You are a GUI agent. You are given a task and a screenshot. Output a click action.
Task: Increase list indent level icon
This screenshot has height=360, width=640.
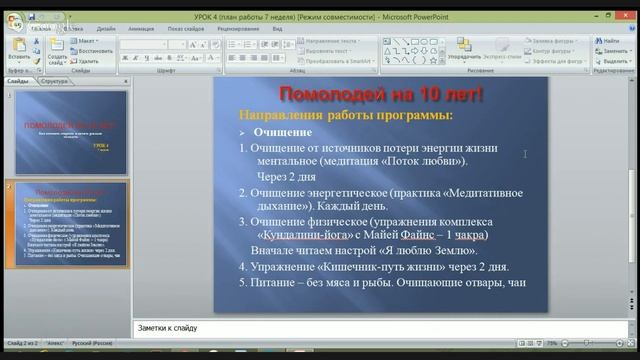point(275,44)
